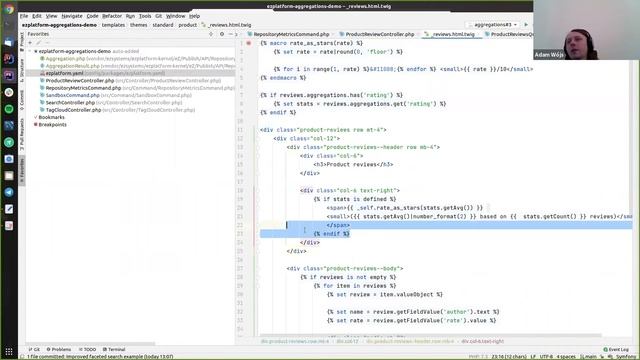Viewport: 640px width, 360px height.
Task: Open the aggregations#3 run configuration dropdown
Action: point(493,25)
